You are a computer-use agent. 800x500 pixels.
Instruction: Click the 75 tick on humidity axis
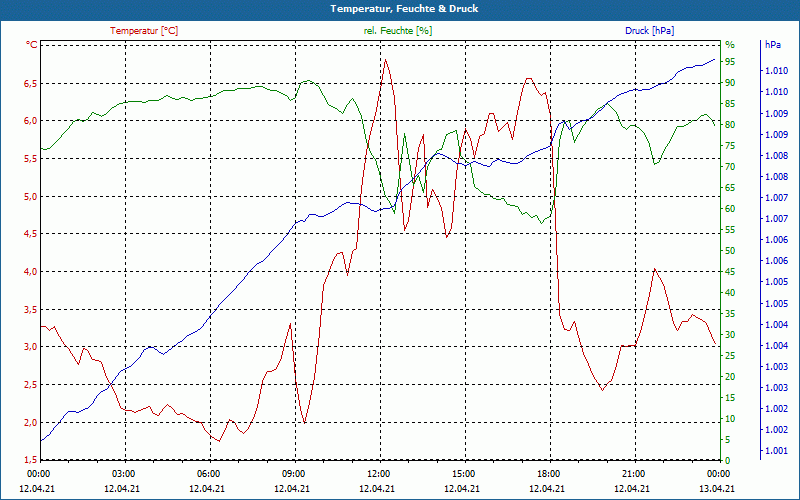[x=730, y=145]
